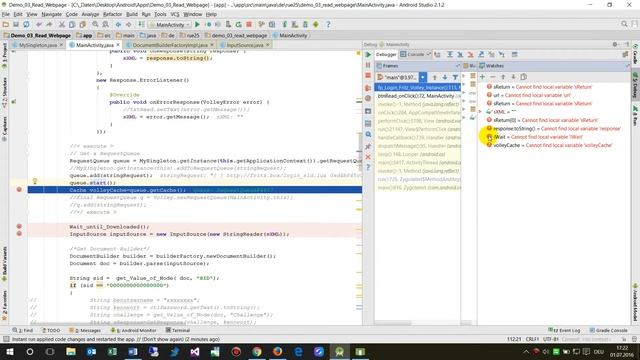Toggle the breakpoint on the Wait_until_Downloaded line
640x360 pixels.
(19, 226)
